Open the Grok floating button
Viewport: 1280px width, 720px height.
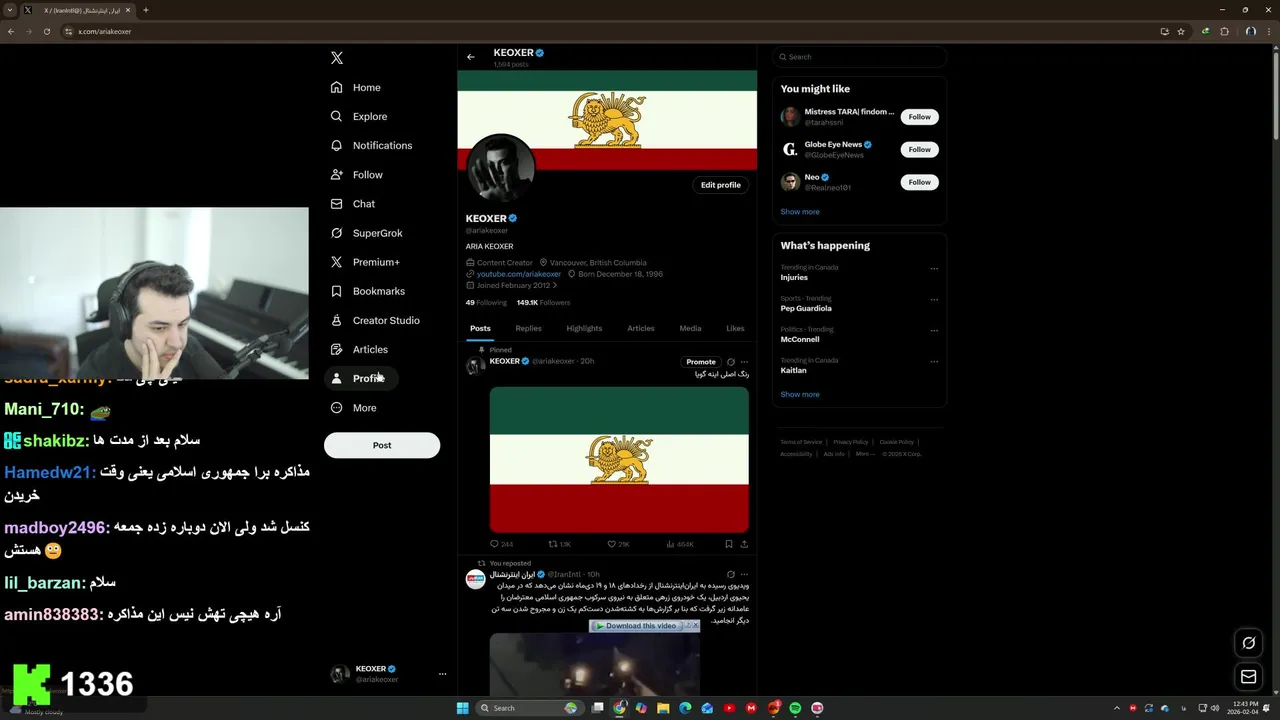[x=1248, y=643]
